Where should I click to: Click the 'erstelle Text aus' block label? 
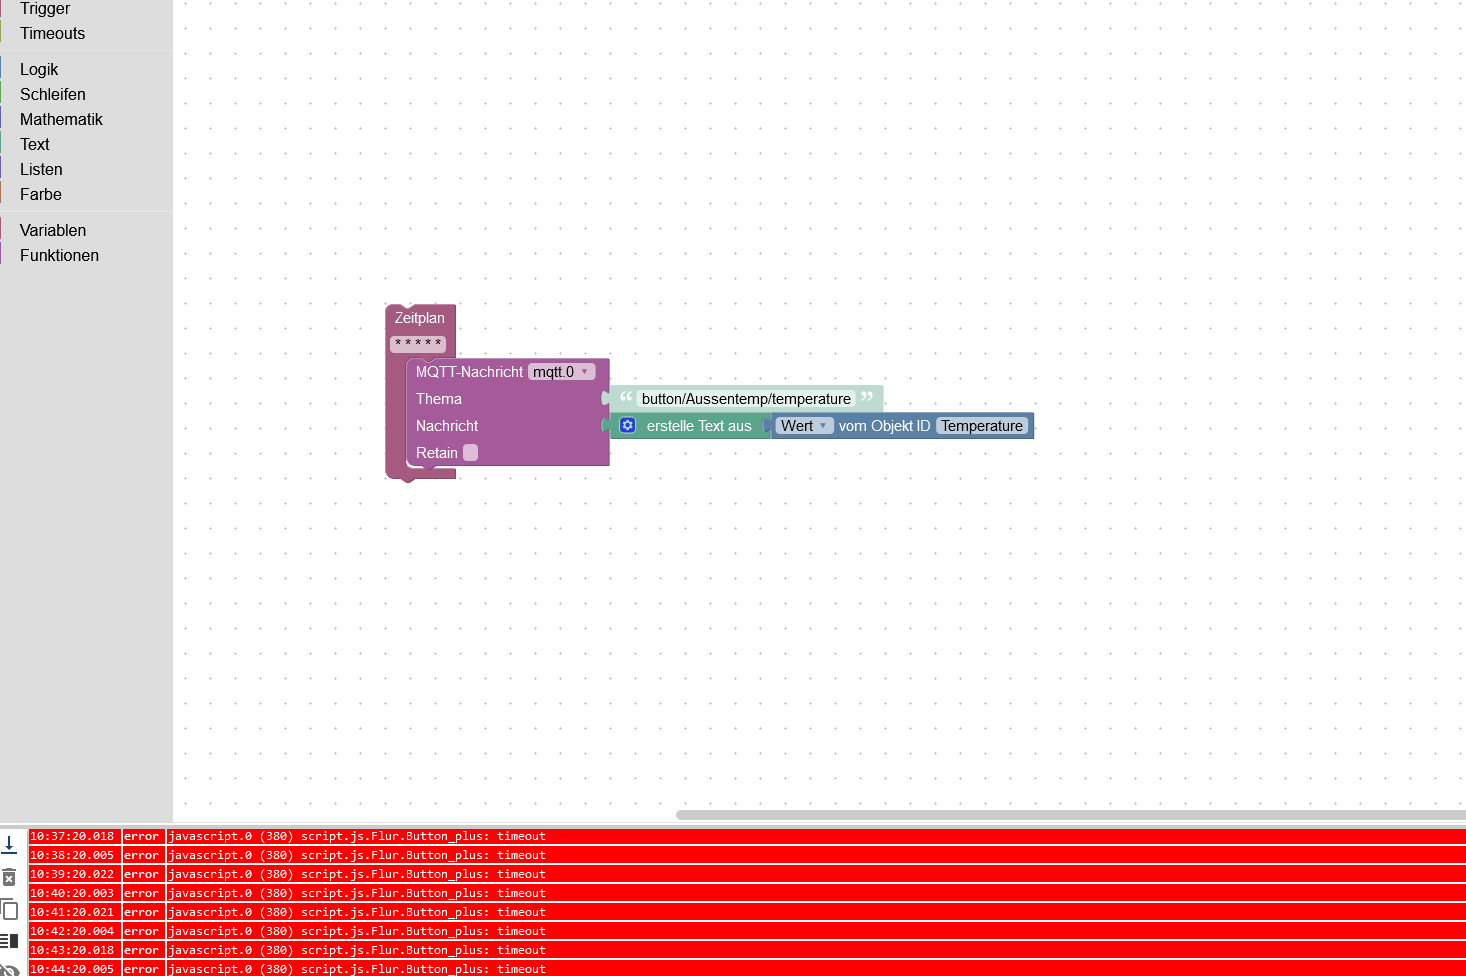click(699, 425)
